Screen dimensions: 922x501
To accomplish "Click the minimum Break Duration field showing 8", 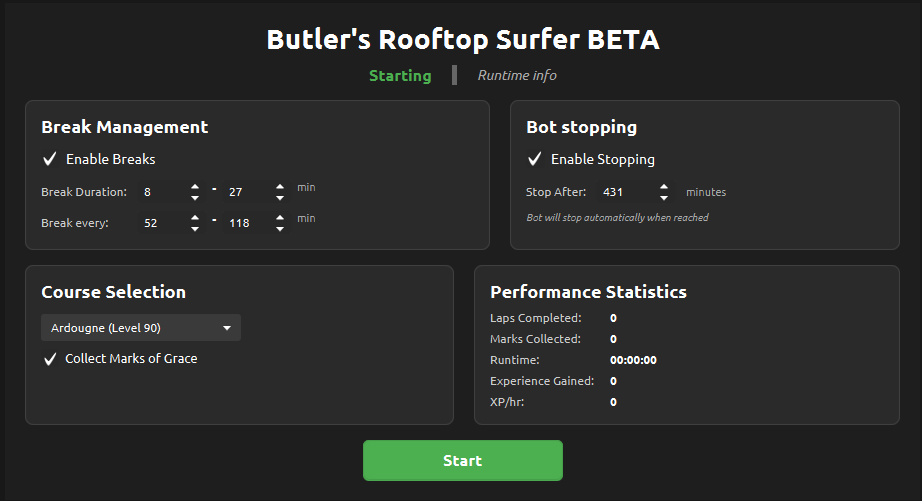I will click(x=162, y=191).
